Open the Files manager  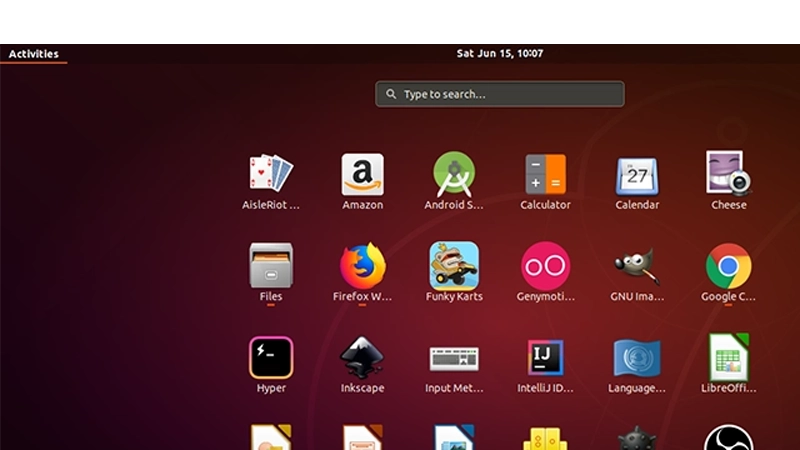point(271,273)
